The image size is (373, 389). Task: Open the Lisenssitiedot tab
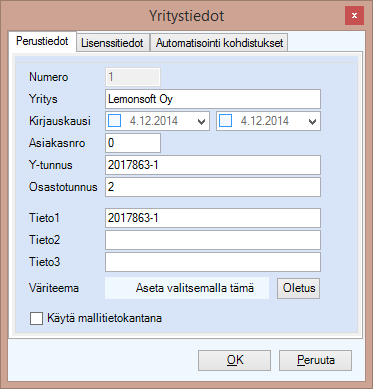[113, 43]
